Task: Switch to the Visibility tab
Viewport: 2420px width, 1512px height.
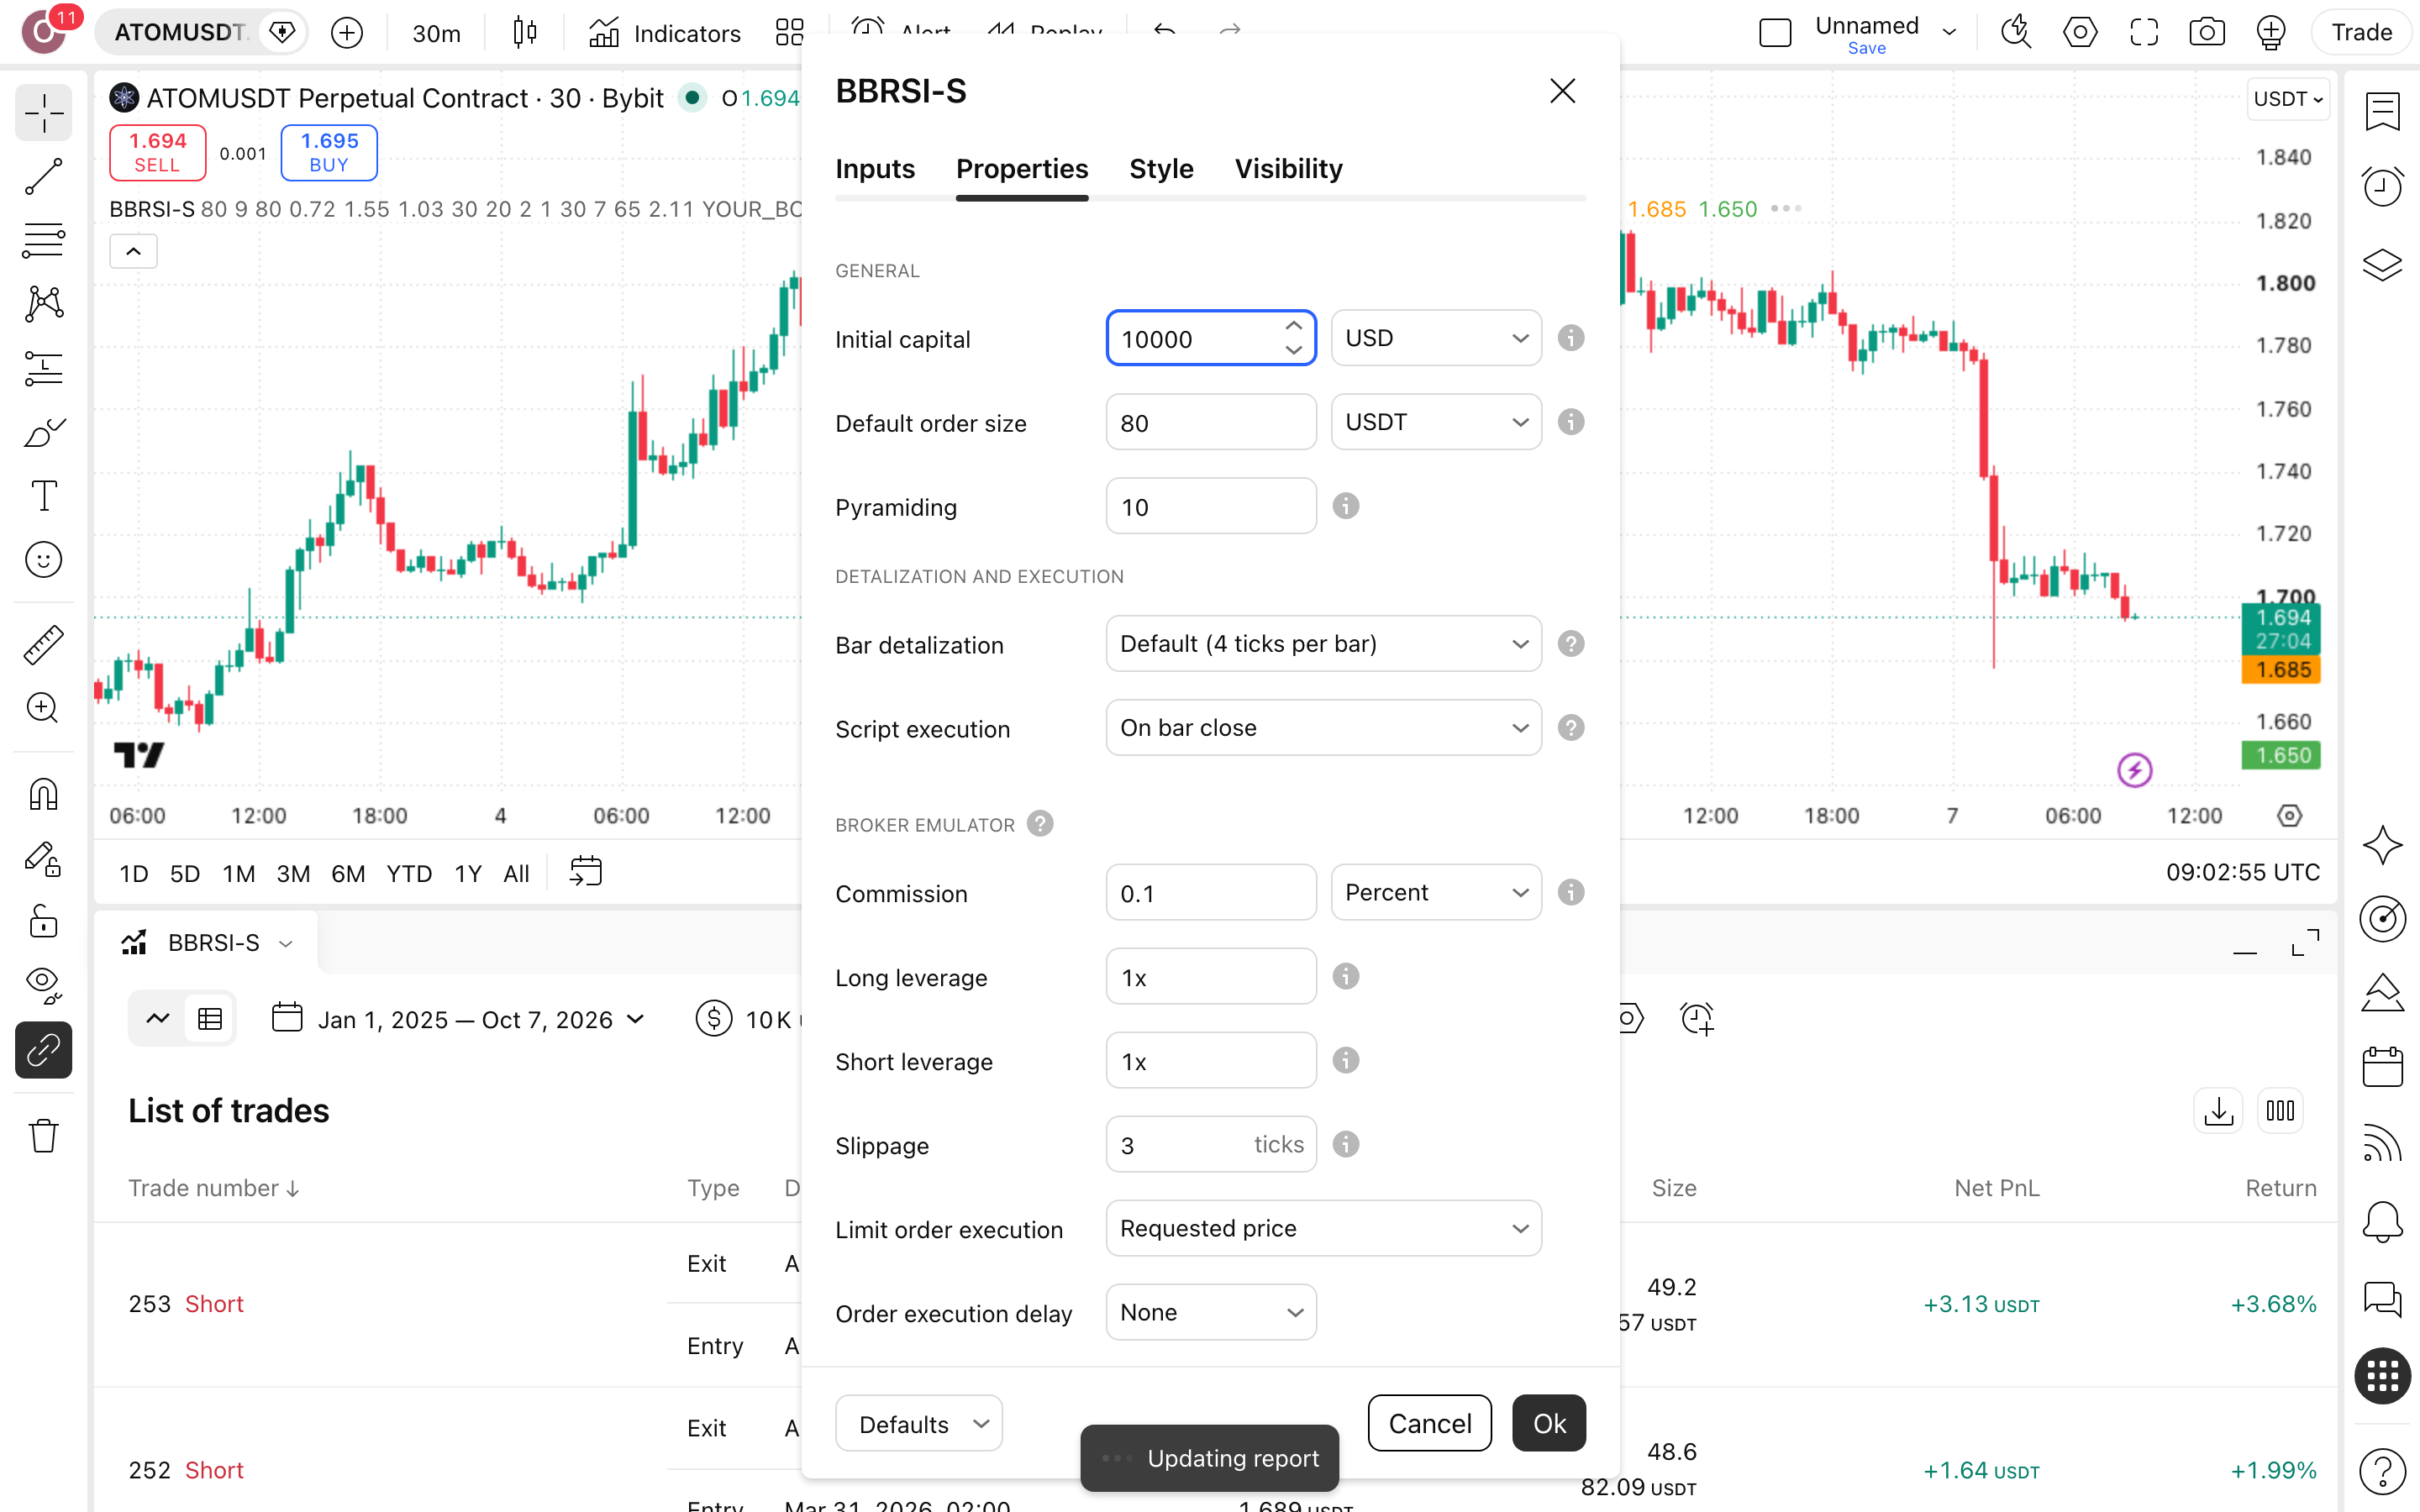Action: [x=1288, y=169]
